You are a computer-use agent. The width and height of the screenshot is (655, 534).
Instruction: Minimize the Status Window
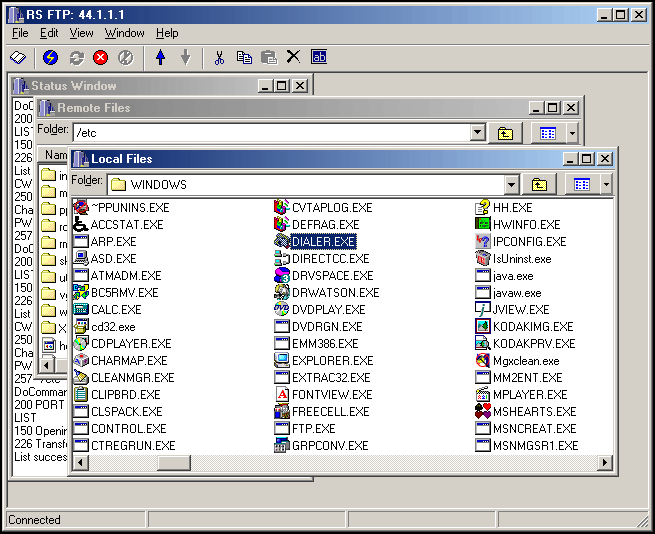(265, 86)
